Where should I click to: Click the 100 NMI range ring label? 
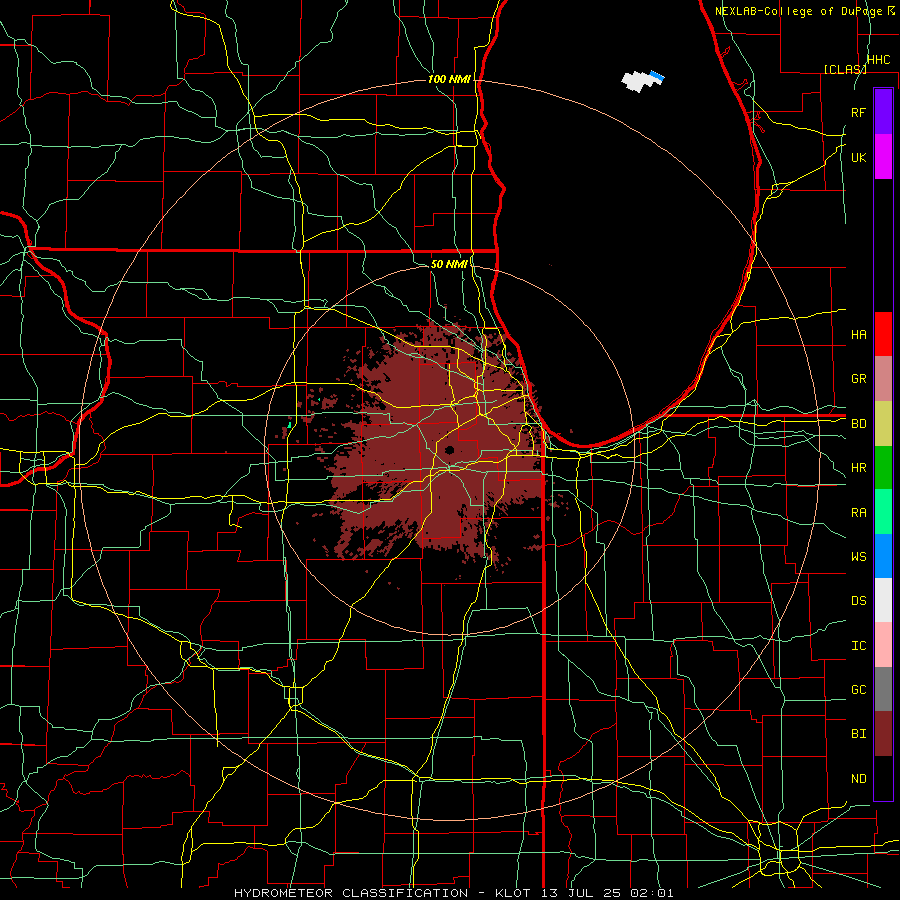[449, 79]
